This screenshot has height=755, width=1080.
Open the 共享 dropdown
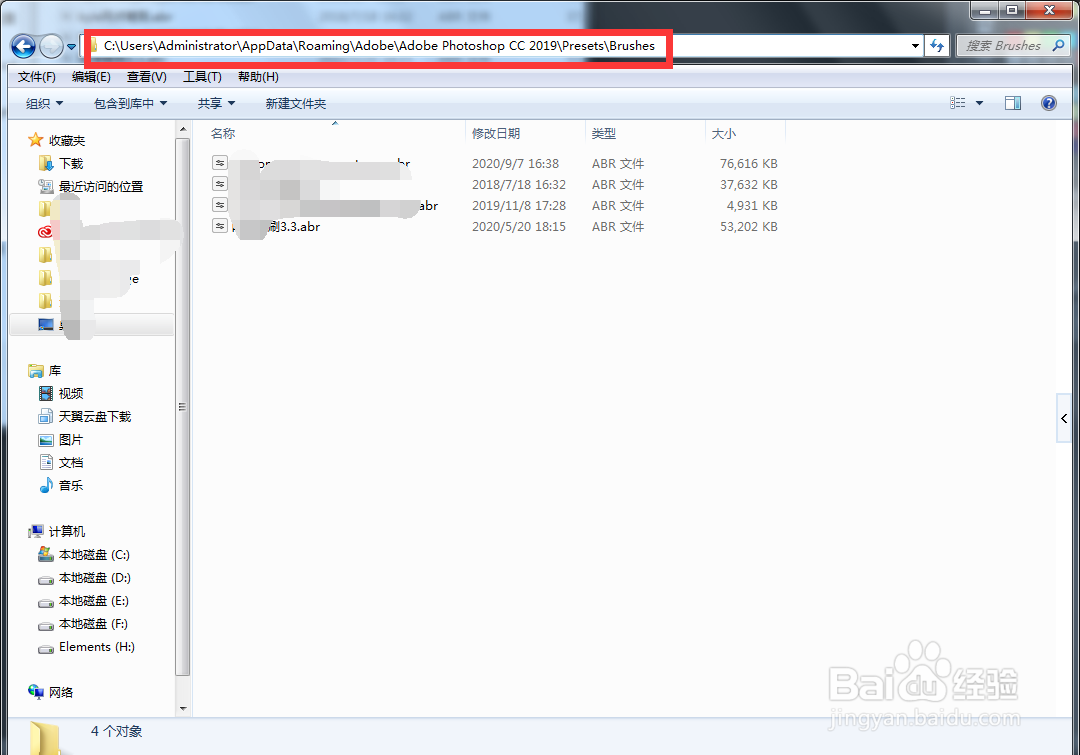click(216, 103)
